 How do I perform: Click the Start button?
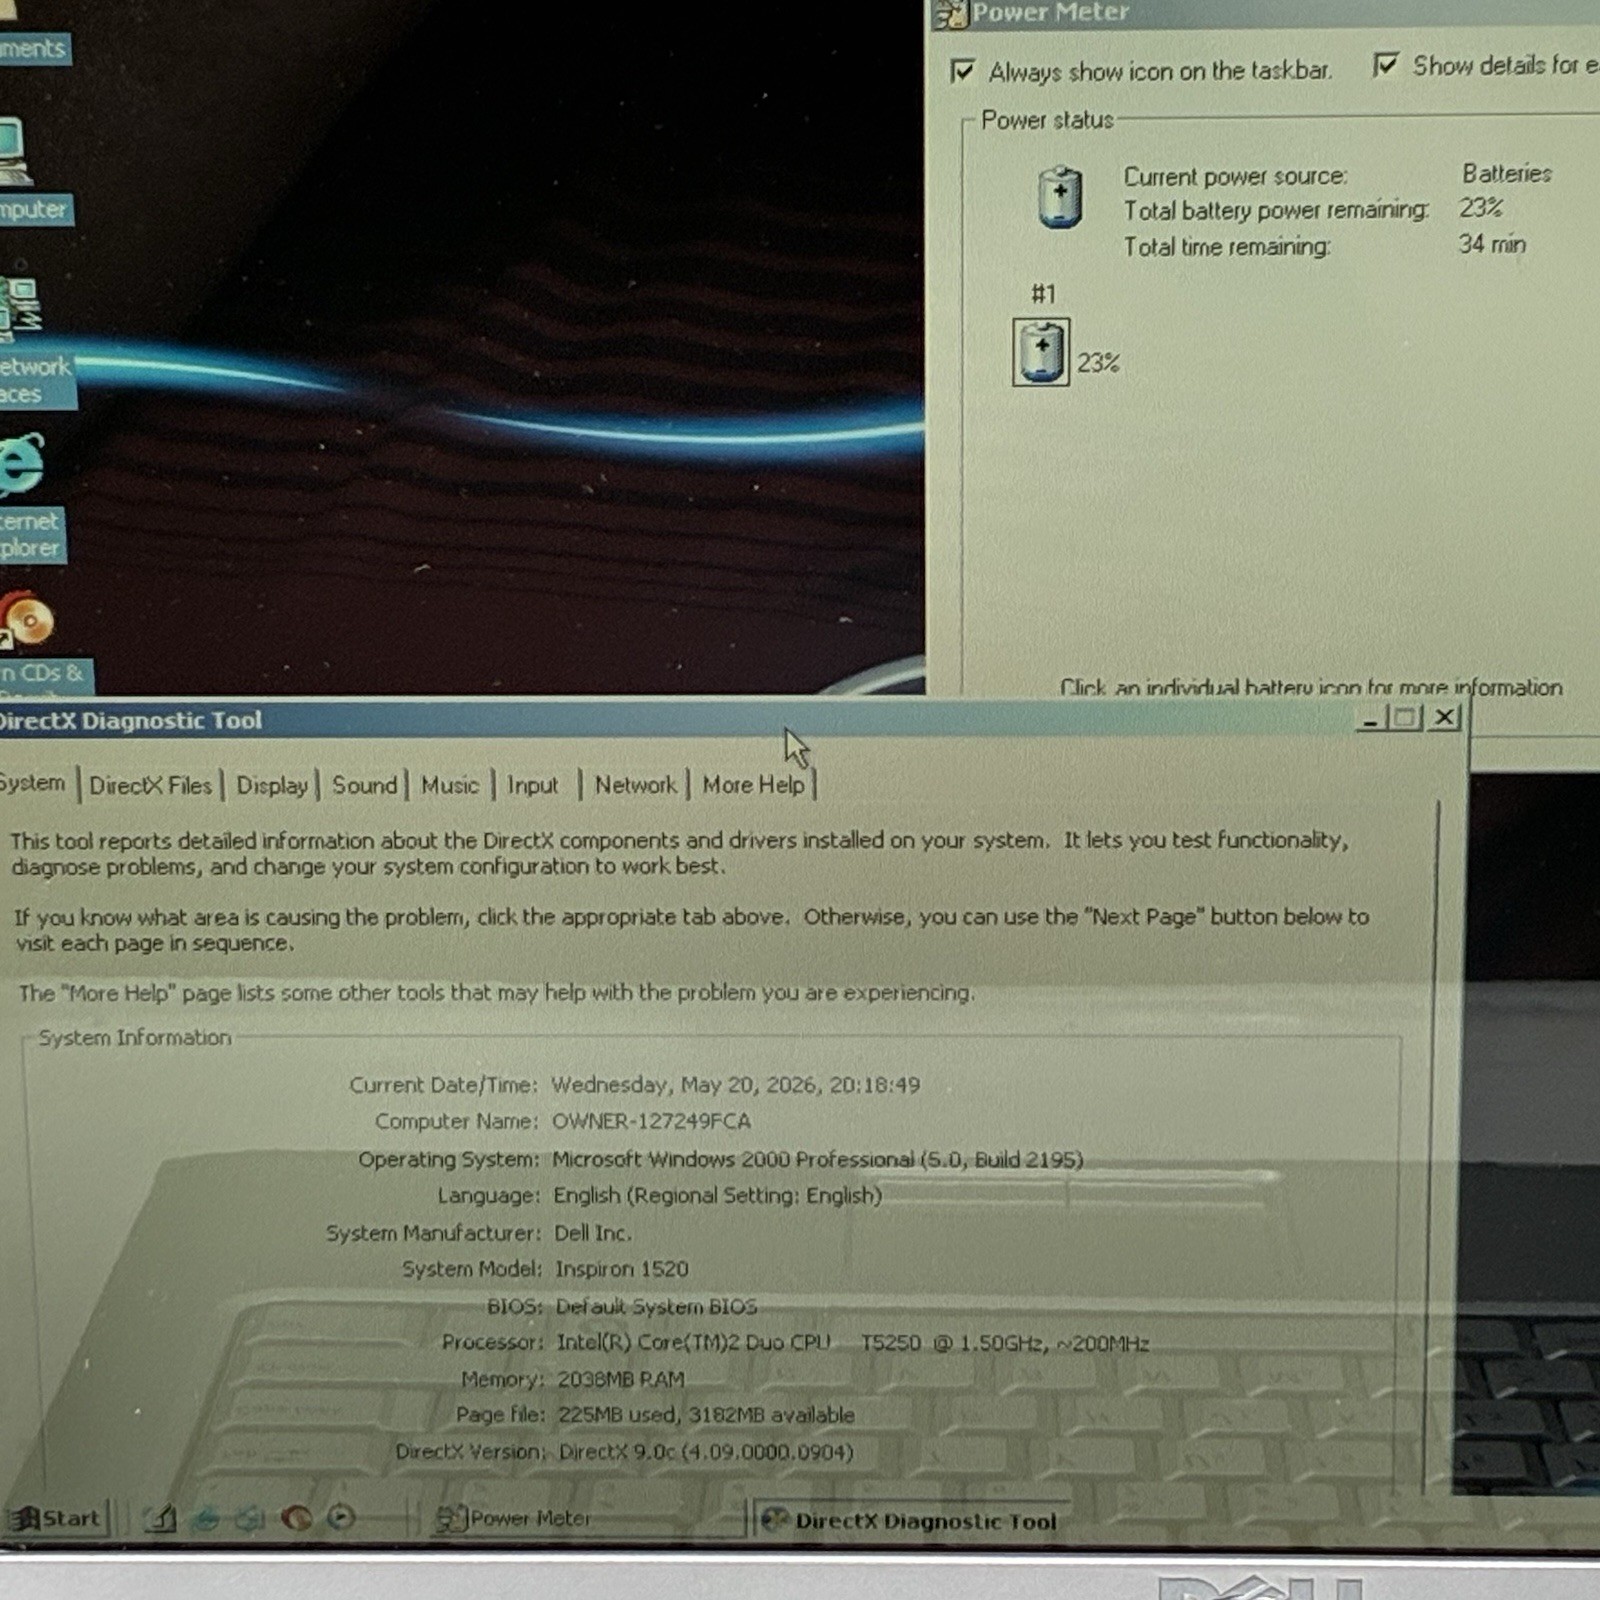(x=56, y=1518)
